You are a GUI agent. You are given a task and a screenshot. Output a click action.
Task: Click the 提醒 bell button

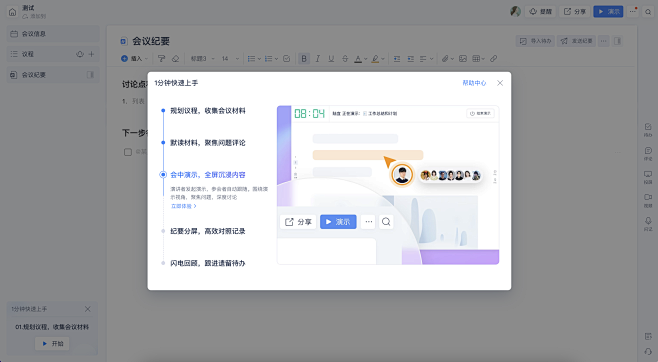coord(541,11)
